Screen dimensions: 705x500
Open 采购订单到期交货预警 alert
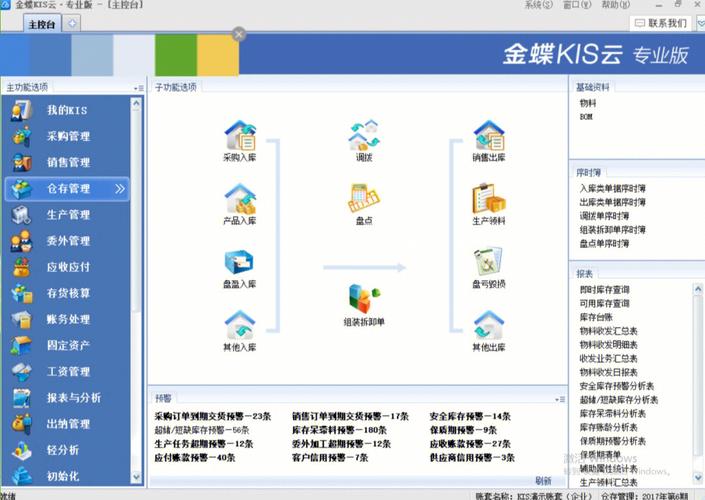coord(213,416)
